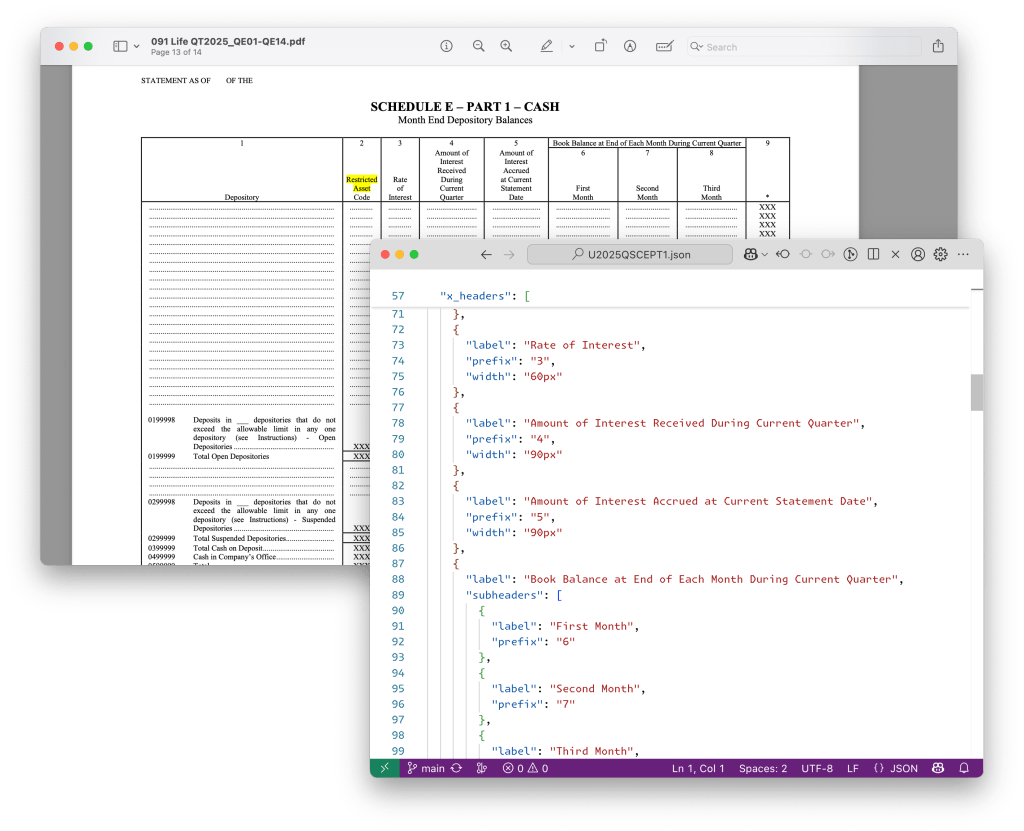
Task: Zoom in the PDF in Preview
Action: (x=506, y=46)
